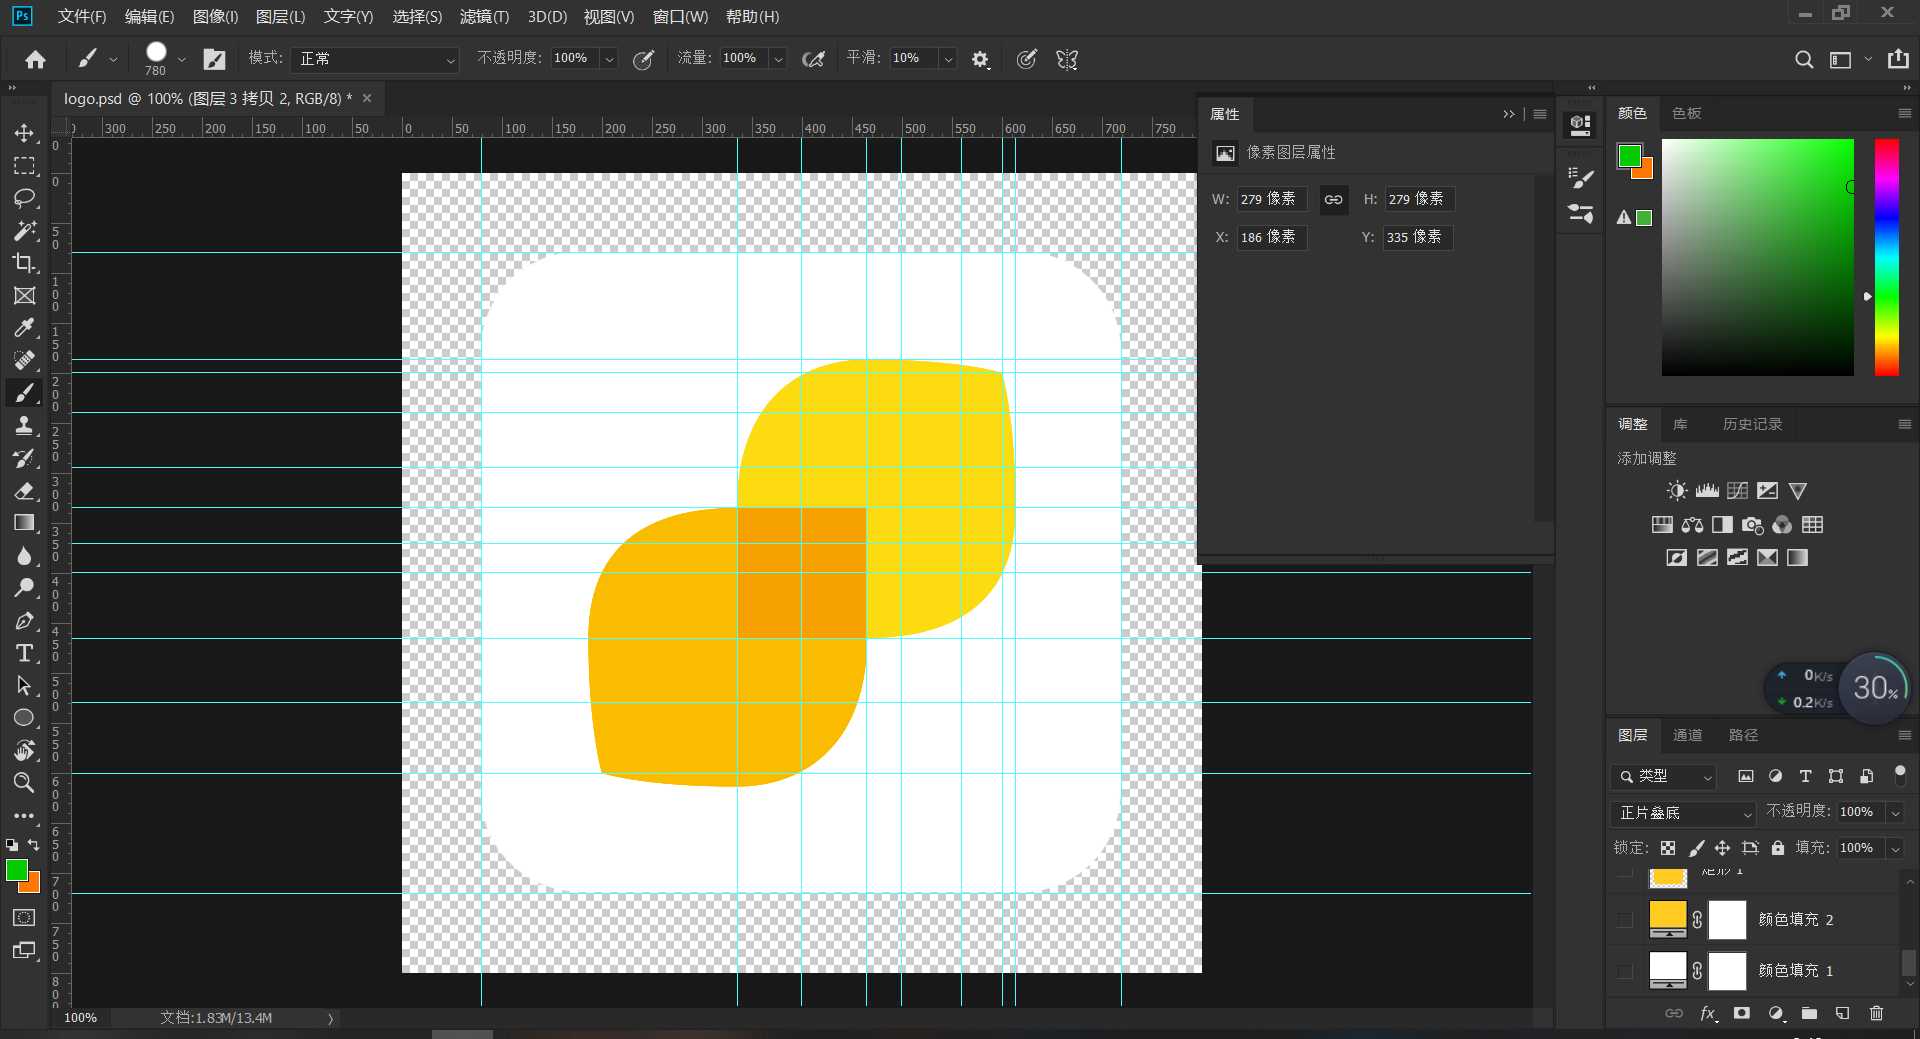This screenshot has width=1920, height=1039.
Task: Click inside the green color picker field
Action: click(x=1757, y=258)
